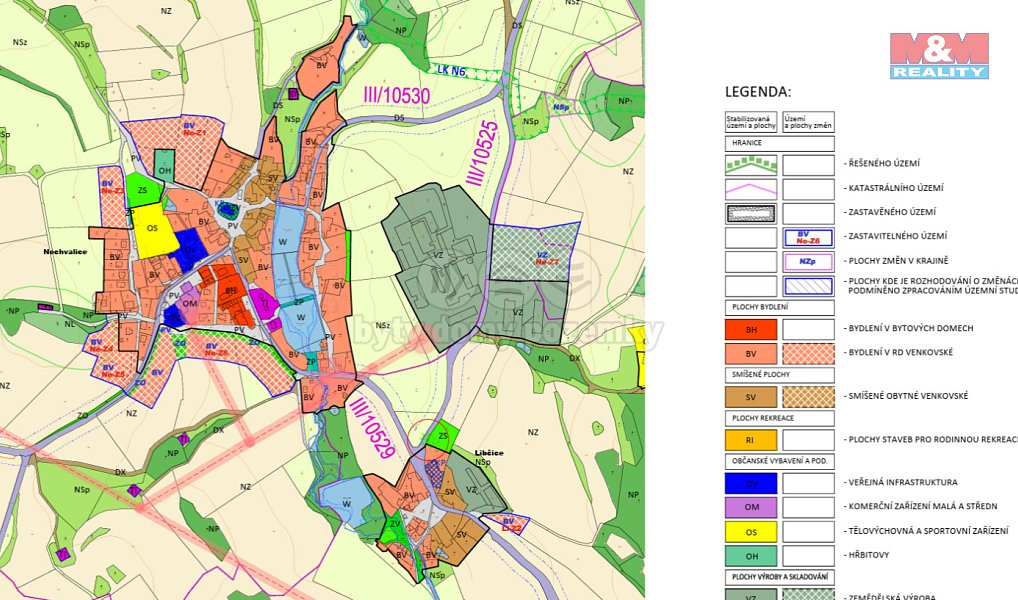
Task: Click the green dashed Řešeného území legend symbol
Action: pyautogui.click(x=751, y=165)
